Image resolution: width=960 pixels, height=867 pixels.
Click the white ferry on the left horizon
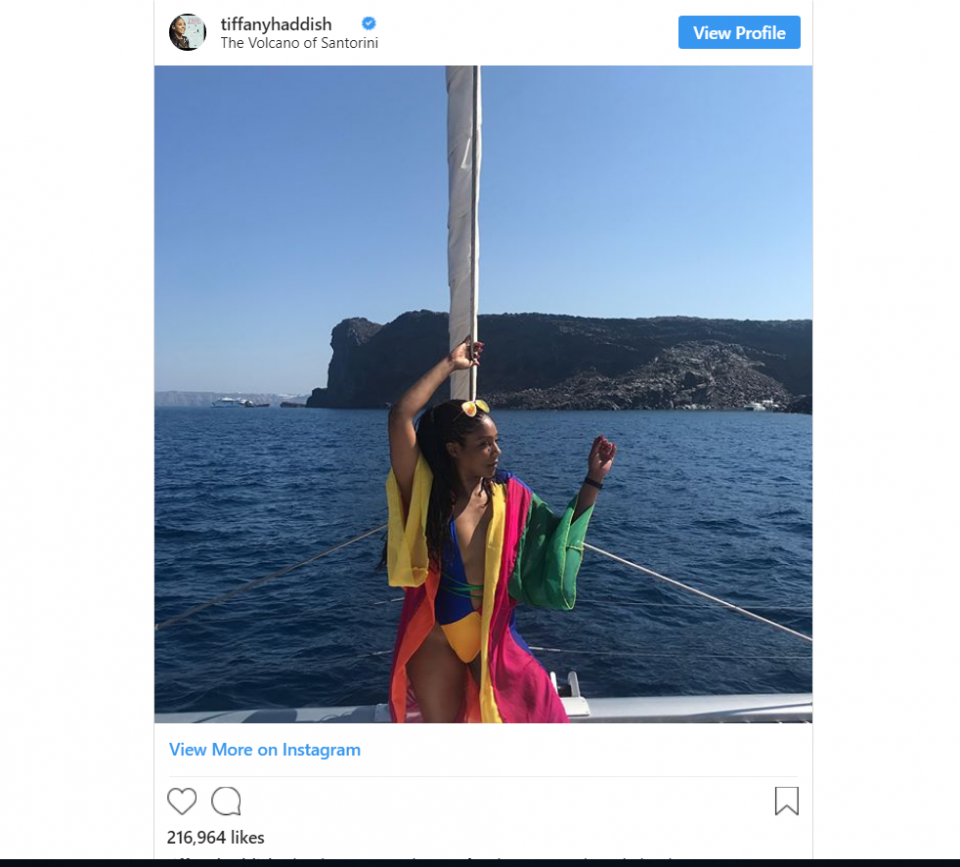[x=229, y=402]
